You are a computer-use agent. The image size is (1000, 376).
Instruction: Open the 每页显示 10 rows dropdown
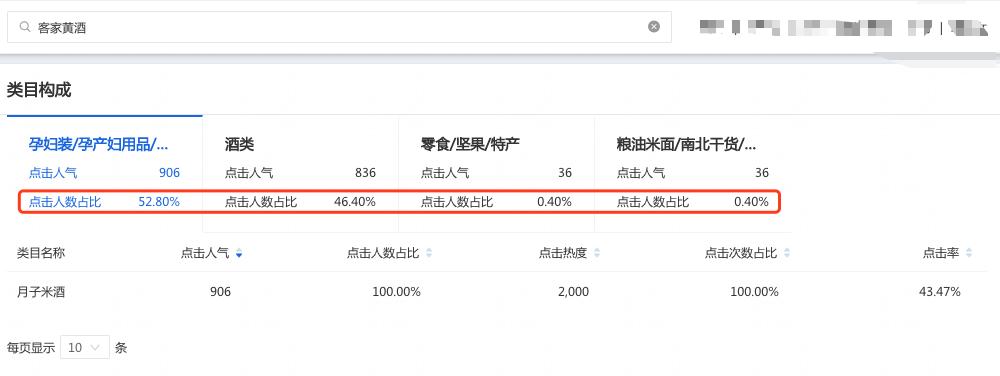click(x=85, y=347)
